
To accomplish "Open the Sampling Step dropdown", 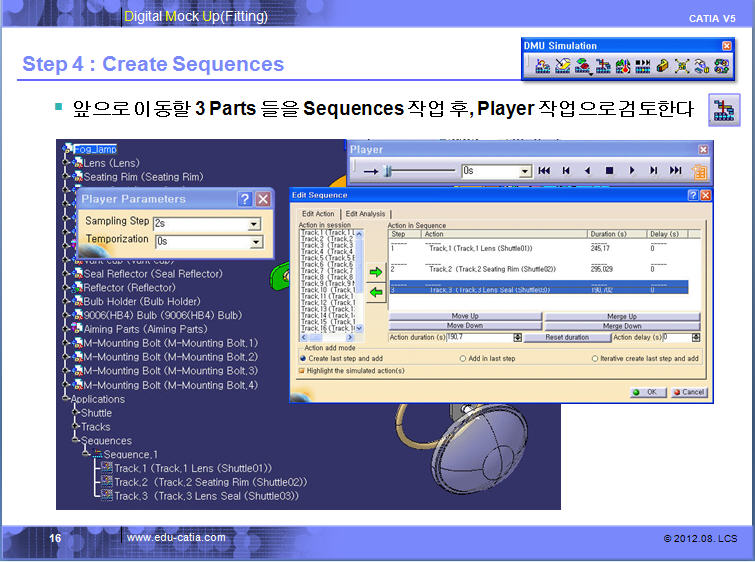I will click(x=255, y=223).
